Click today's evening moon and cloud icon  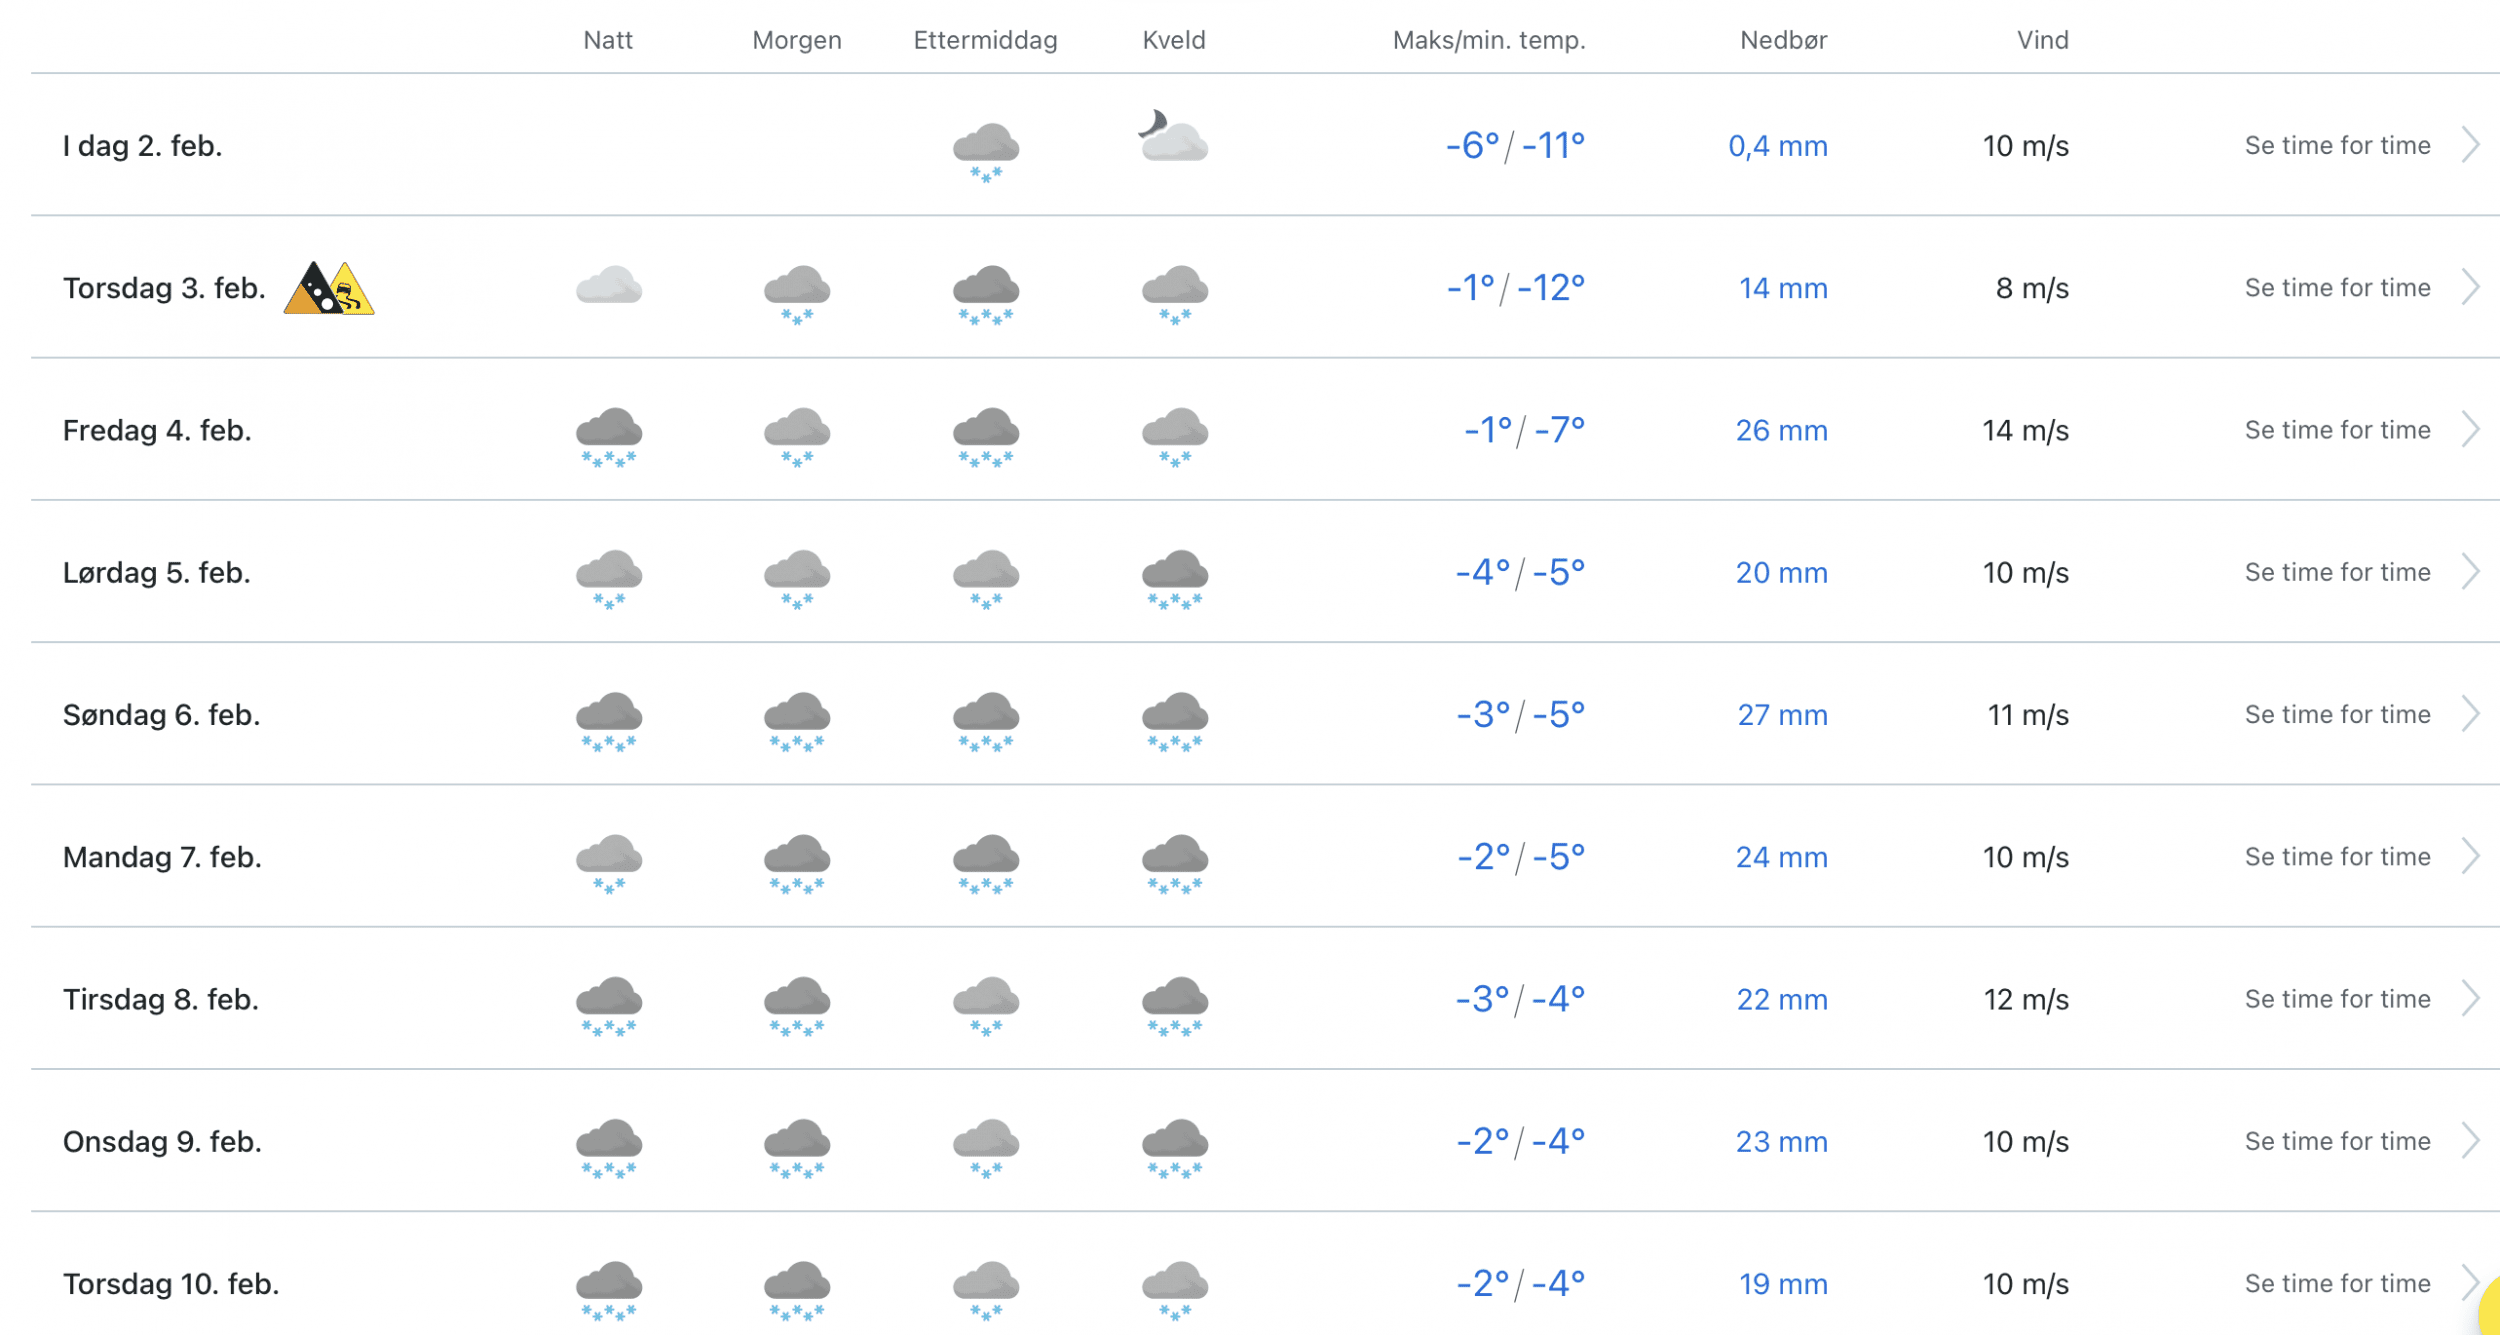coord(1174,138)
